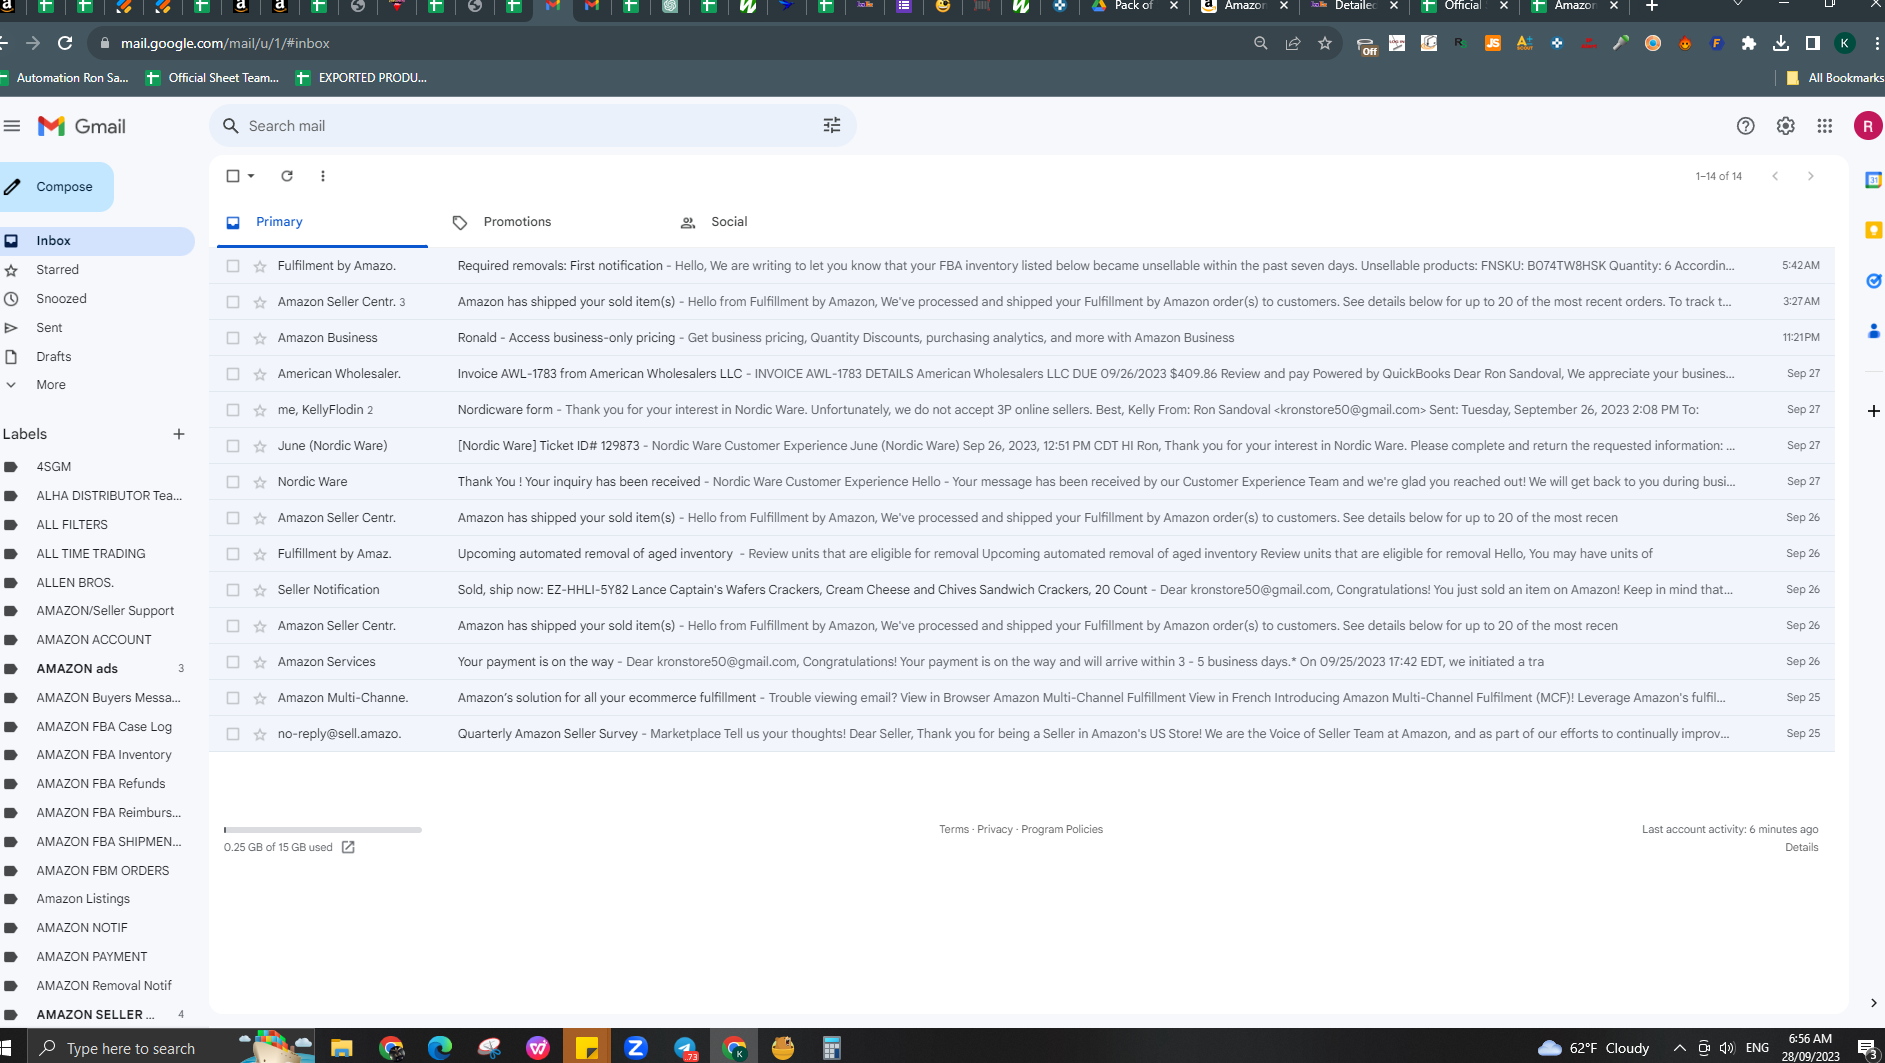Open Google Tasks side panel icon
This screenshot has width=1885, height=1063.
1873,281
